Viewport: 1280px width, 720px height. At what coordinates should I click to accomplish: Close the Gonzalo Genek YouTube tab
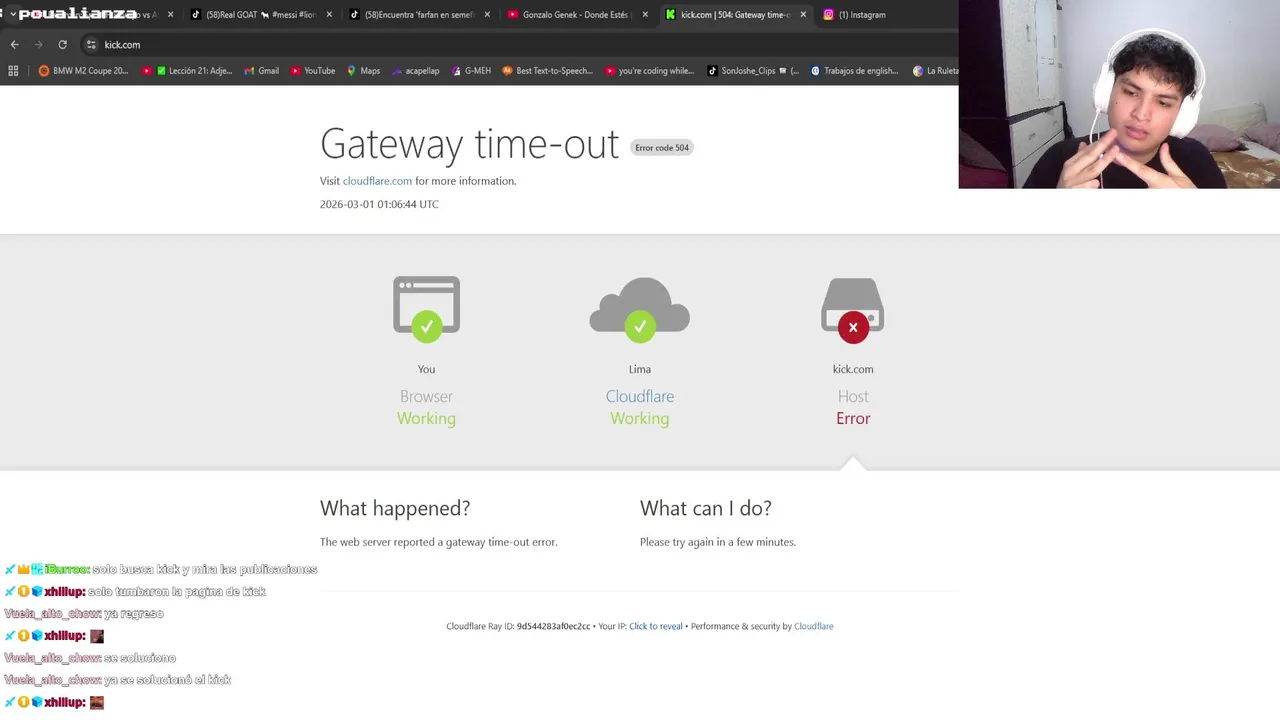pyautogui.click(x=645, y=15)
